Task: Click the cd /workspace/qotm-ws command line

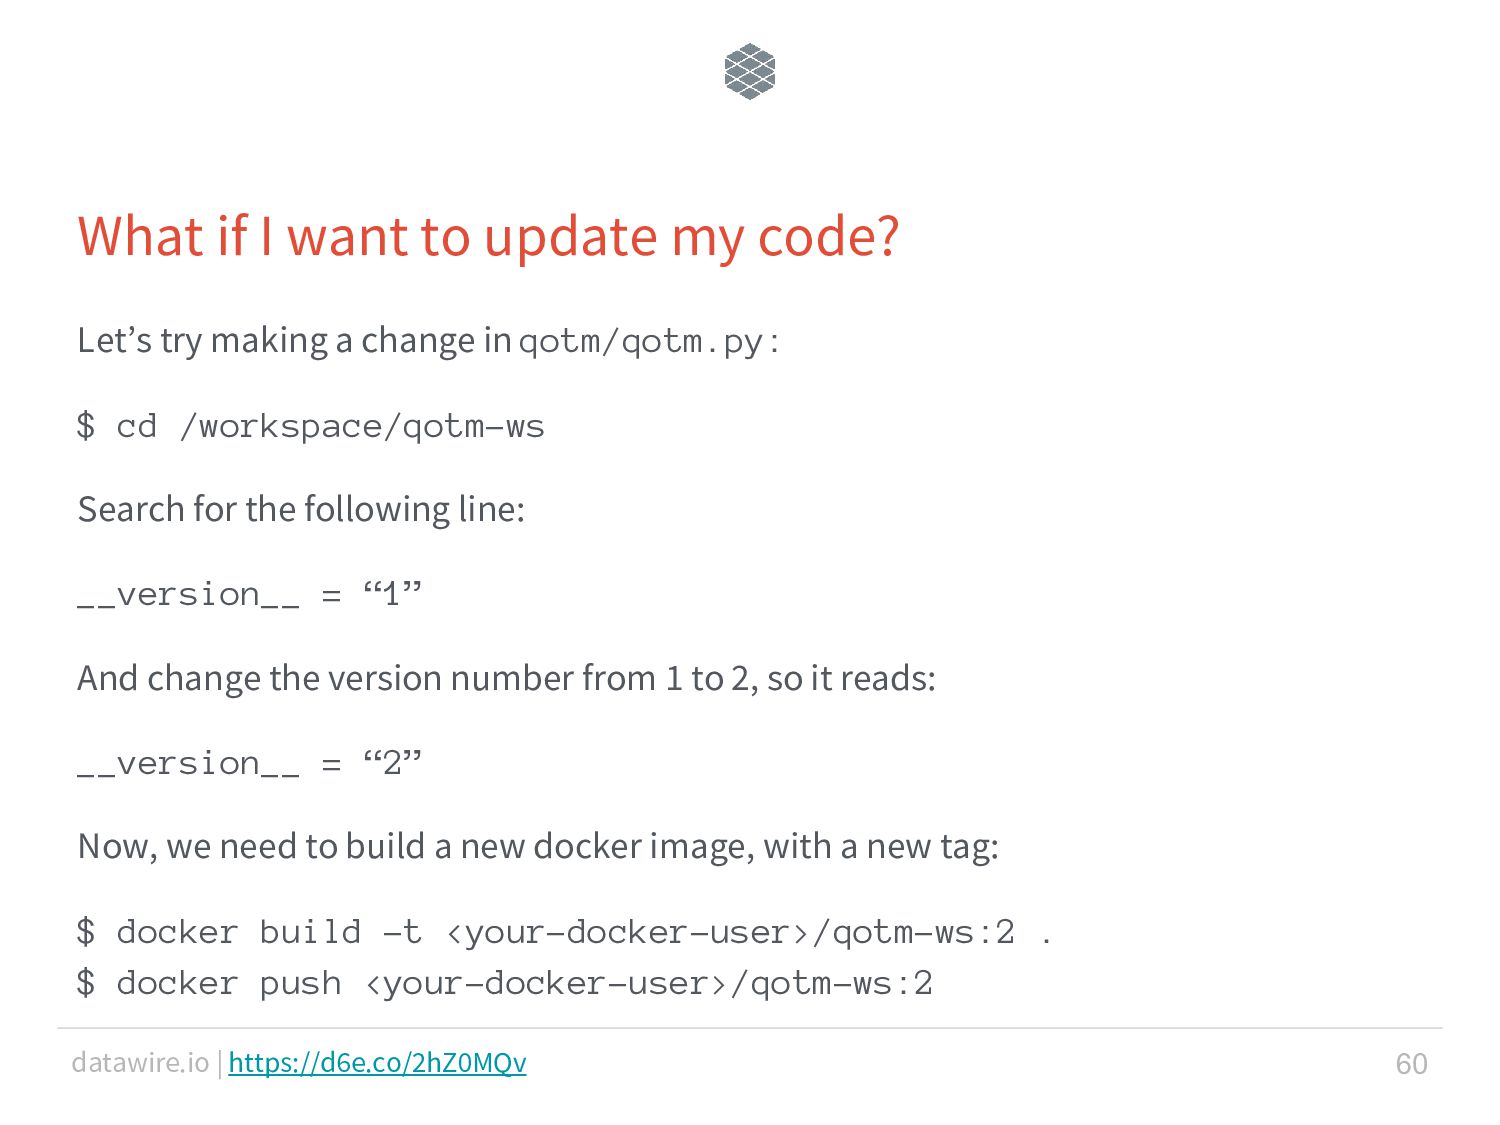Action: pyautogui.click(x=310, y=426)
